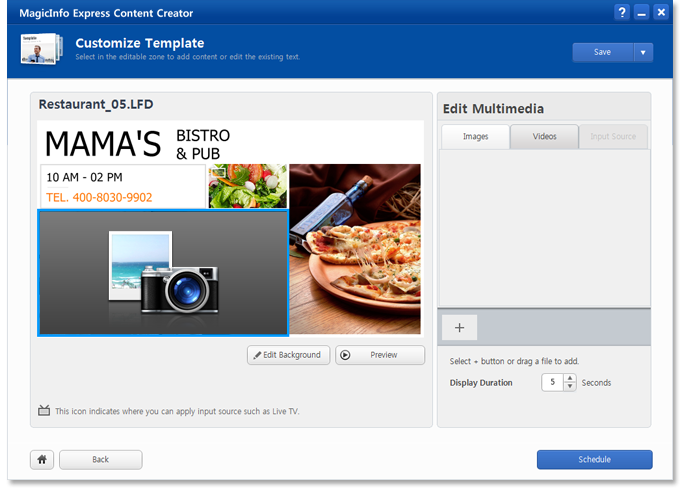The height and width of the screenshot is (488, 680).
Task: Click the Live TV input source icon
Action: pos(44,410)
